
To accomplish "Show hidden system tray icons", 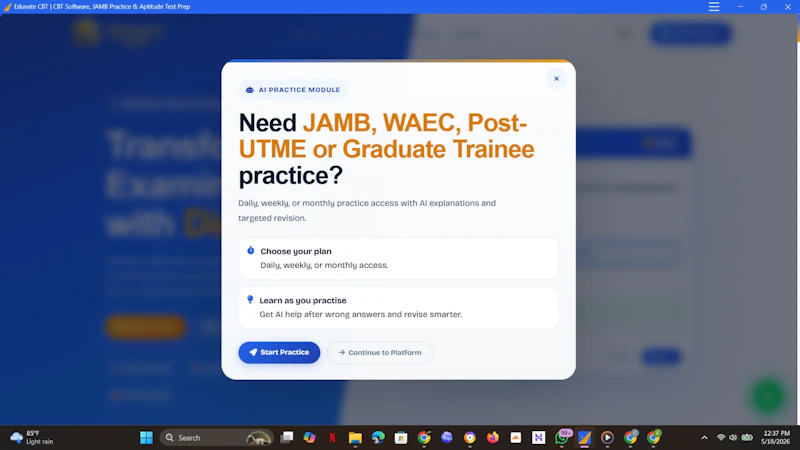I will click(704, 438).
